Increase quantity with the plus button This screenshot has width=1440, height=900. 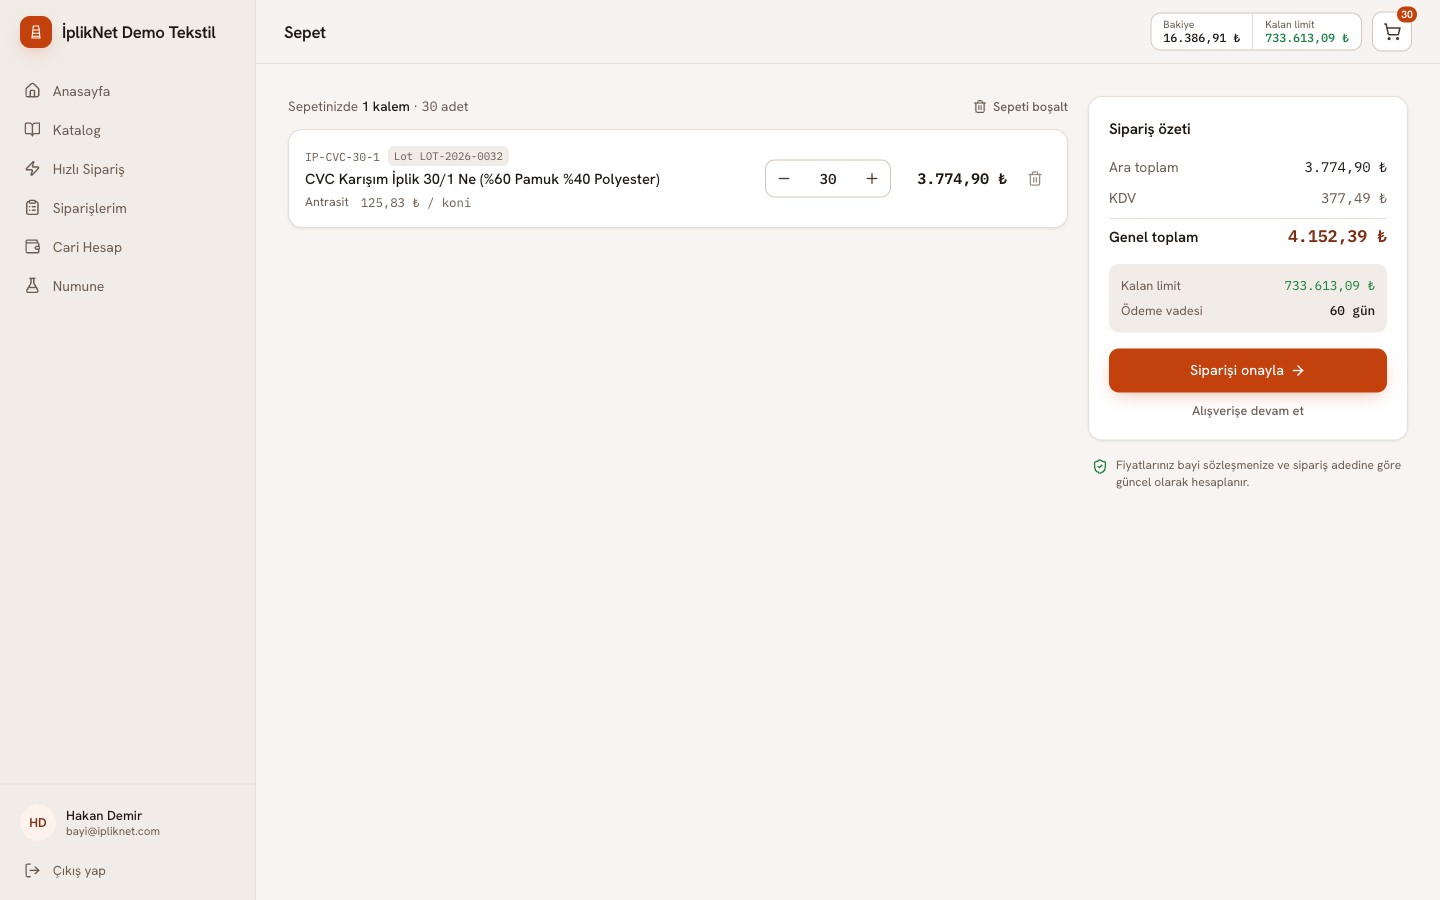(872, 179)
